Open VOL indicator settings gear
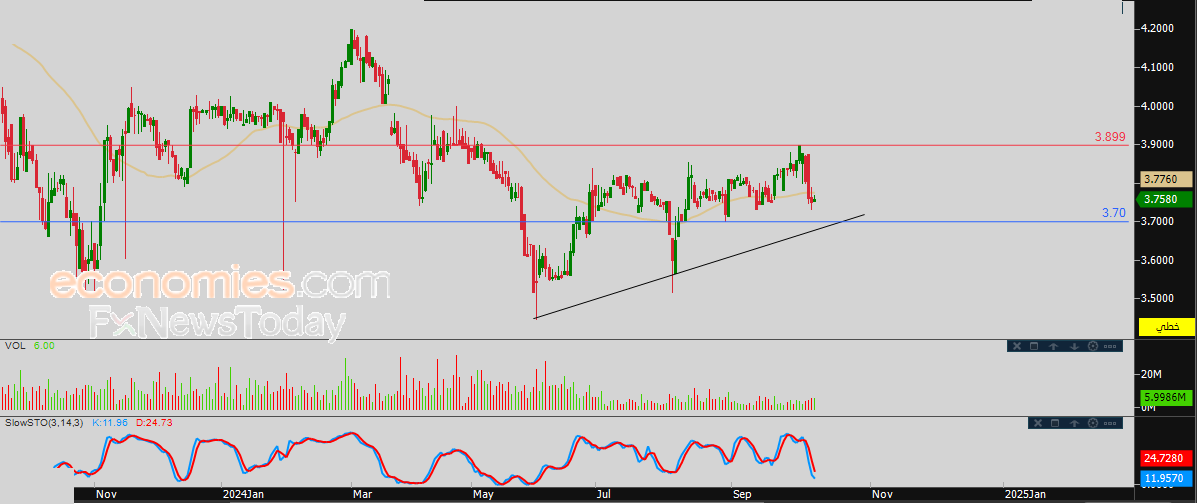This screenshot has height=504, width=1197. coord(1092,346)
